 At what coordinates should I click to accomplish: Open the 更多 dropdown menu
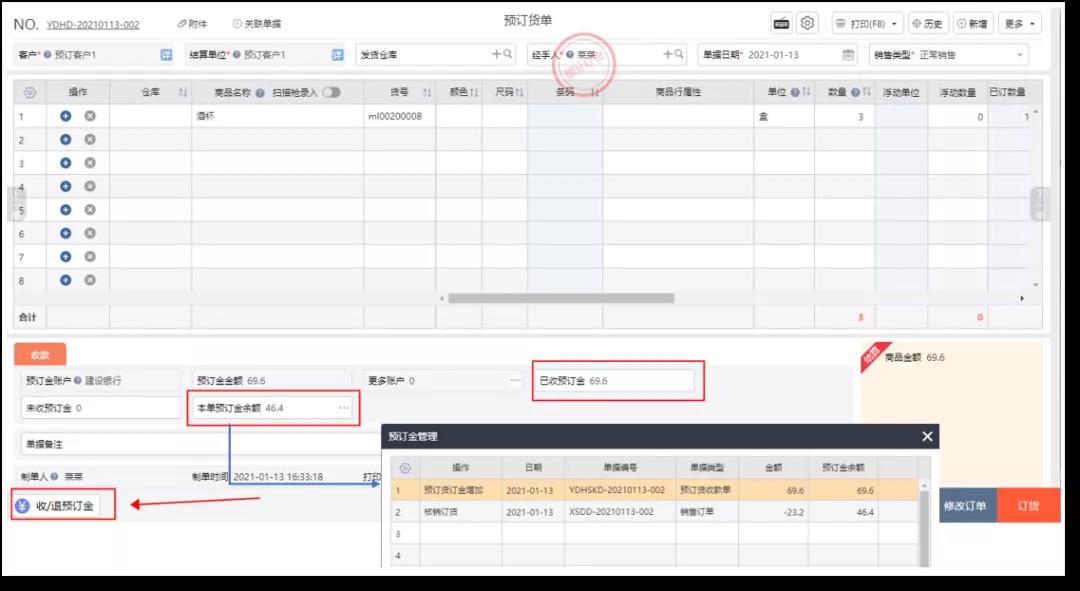pos(1019,23)
